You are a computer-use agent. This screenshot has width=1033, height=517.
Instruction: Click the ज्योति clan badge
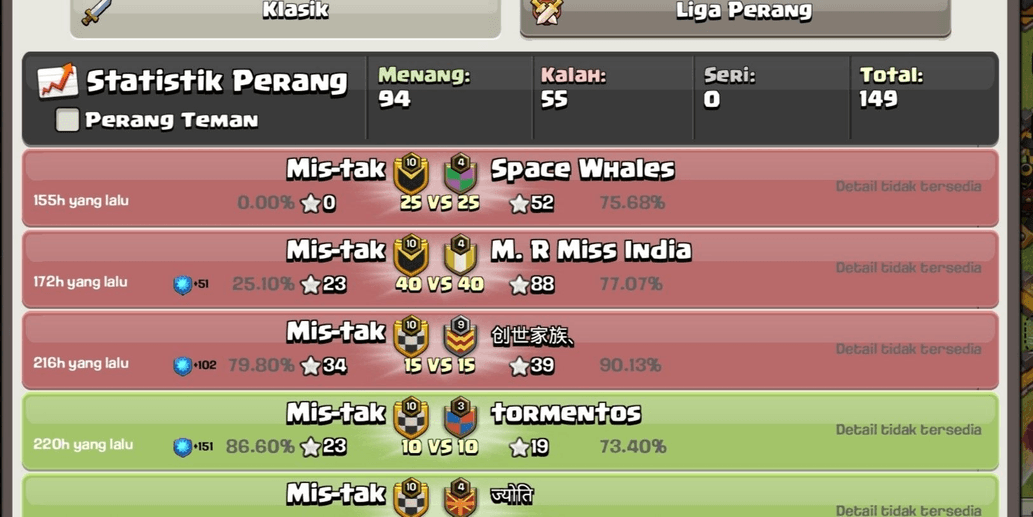(461, 497)
